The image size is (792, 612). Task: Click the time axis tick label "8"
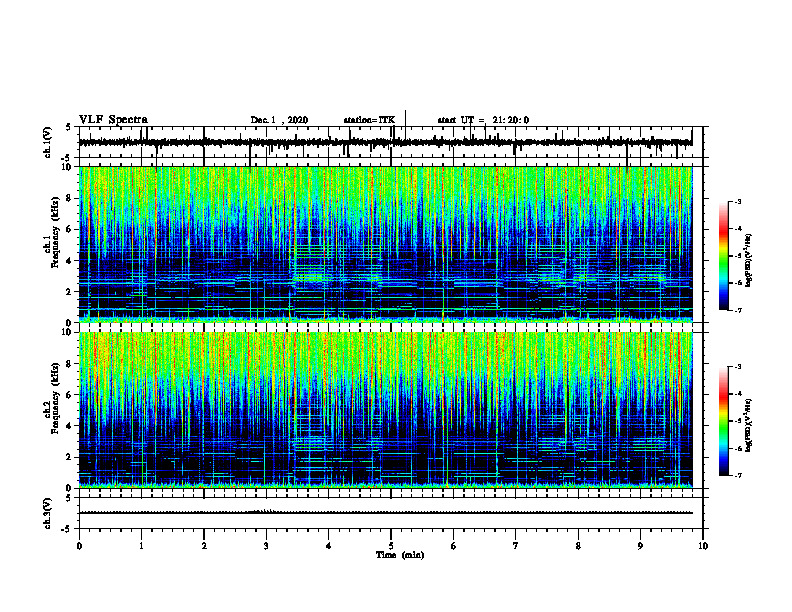[578, 546]
